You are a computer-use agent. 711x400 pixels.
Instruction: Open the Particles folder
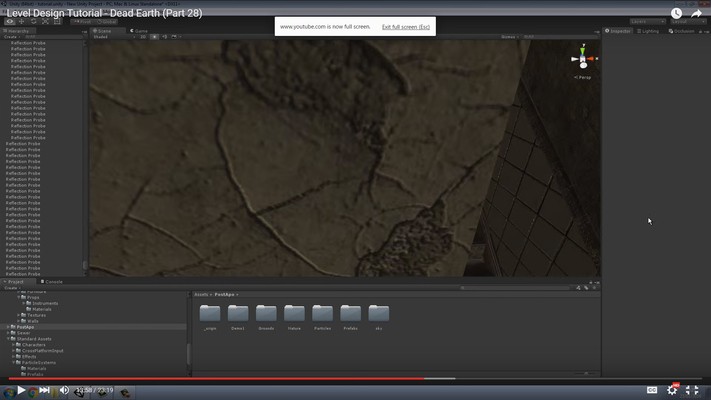click(x=322, y=313)
